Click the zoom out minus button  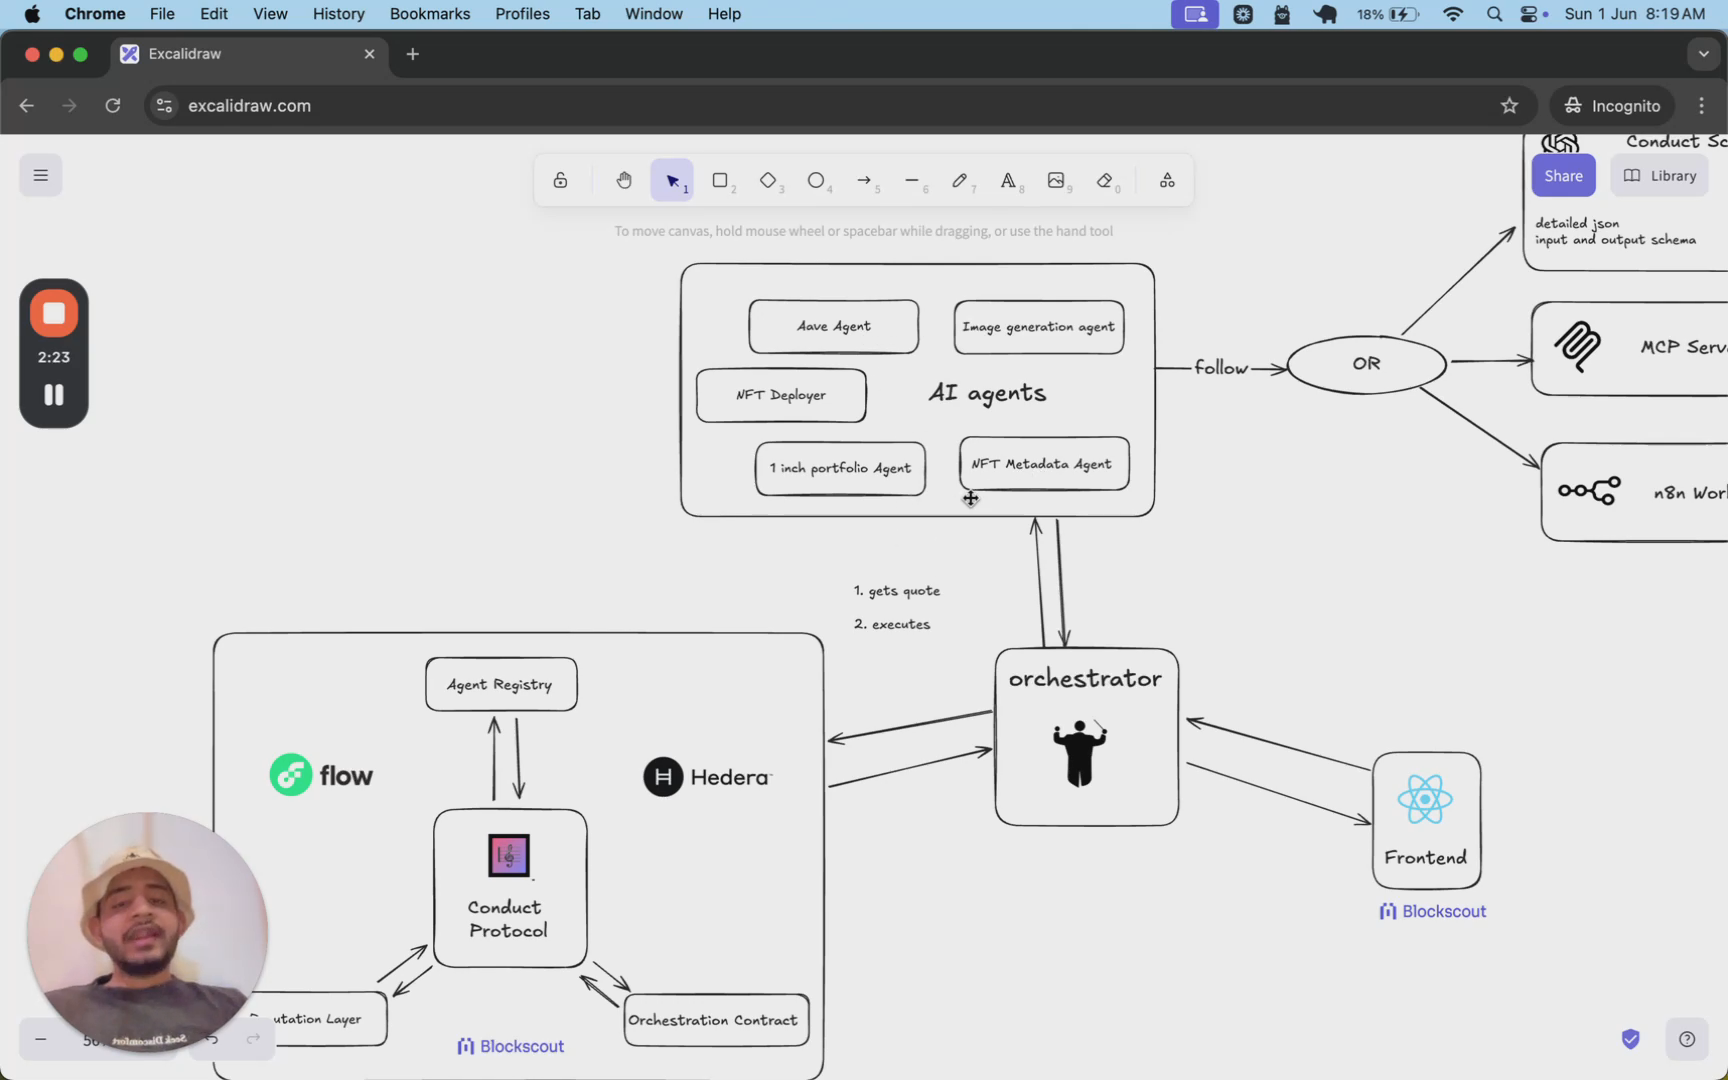pos(41,1040)
